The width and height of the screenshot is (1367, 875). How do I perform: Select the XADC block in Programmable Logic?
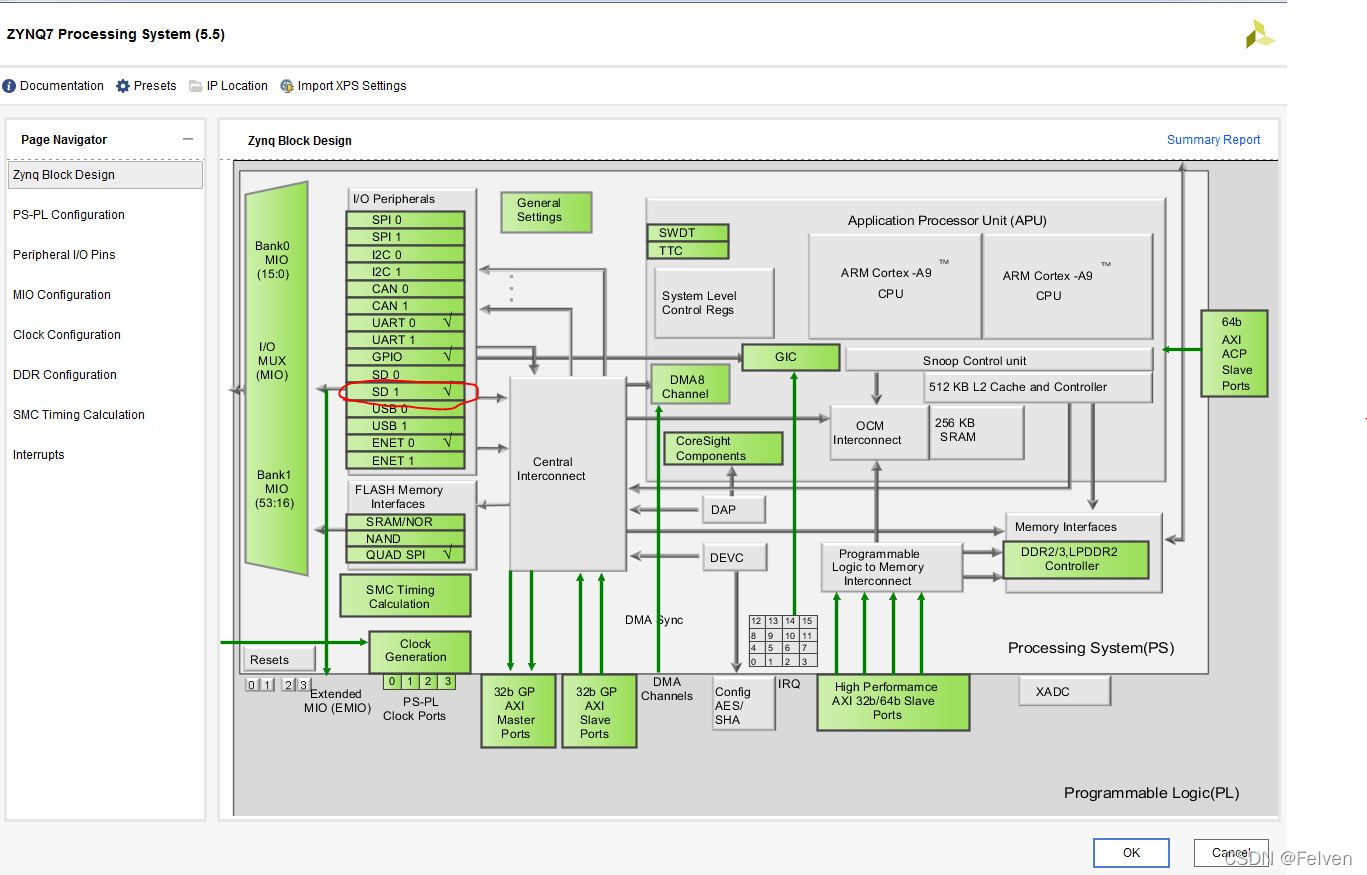point(1063,690)
